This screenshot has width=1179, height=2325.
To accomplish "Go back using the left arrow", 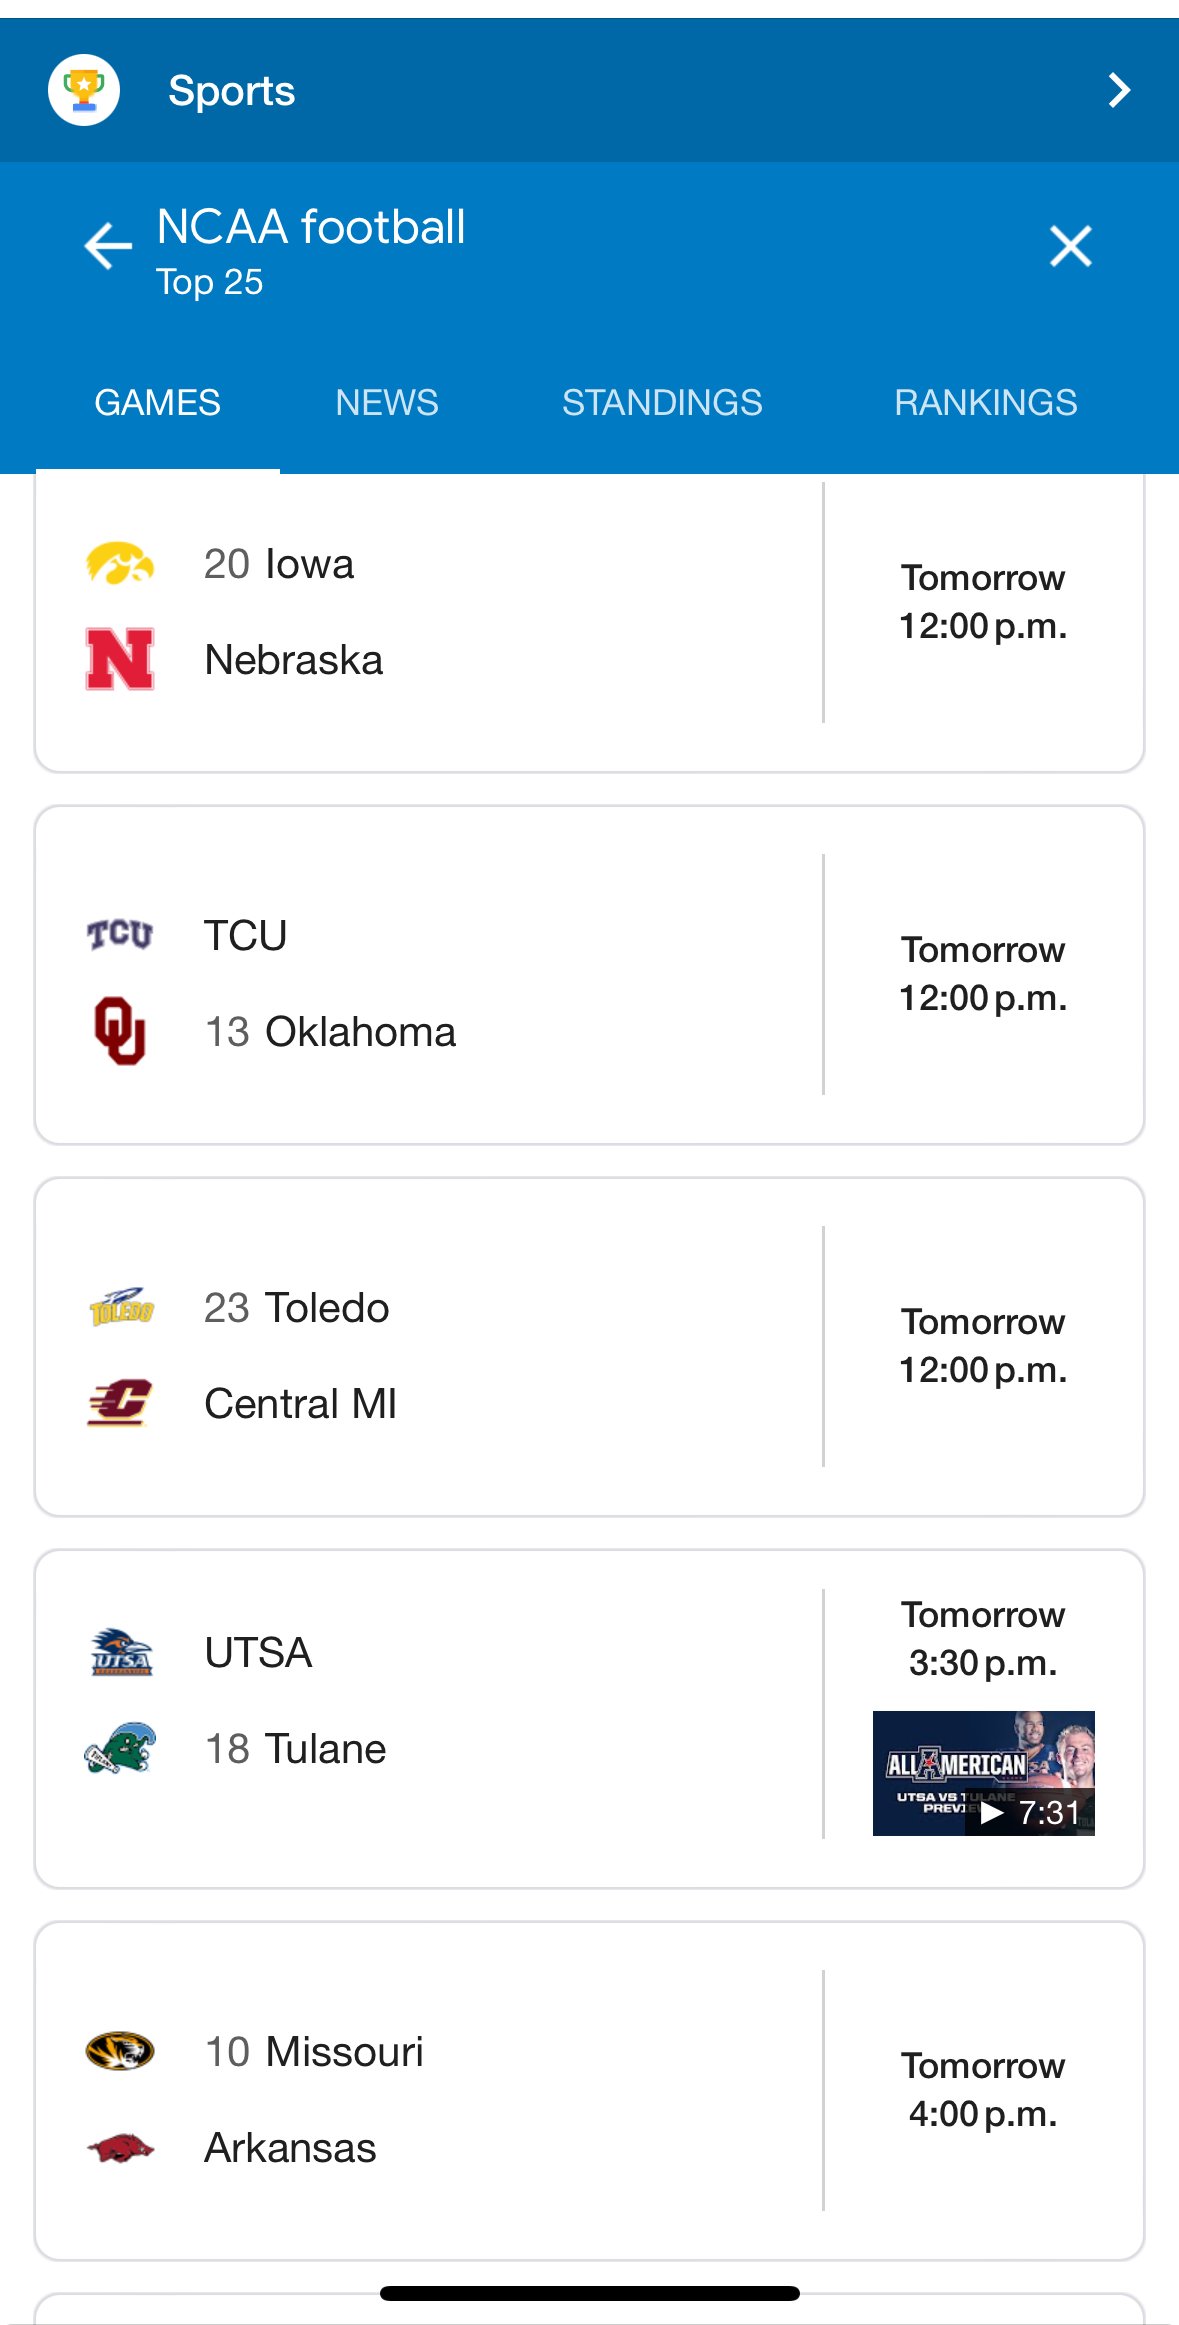I will pyautogui.click(x=108, y=246).
